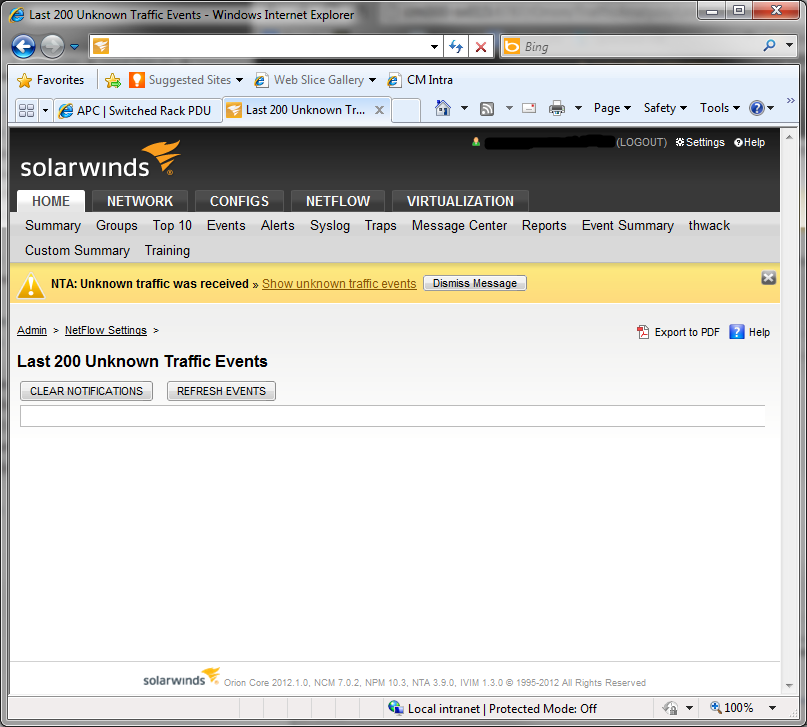Image resolution: width=807 pixels, height=727 pixels.
Task: Expand the Print options dropdown arrow
Action: pyautogui.click(x=578, y=108)
